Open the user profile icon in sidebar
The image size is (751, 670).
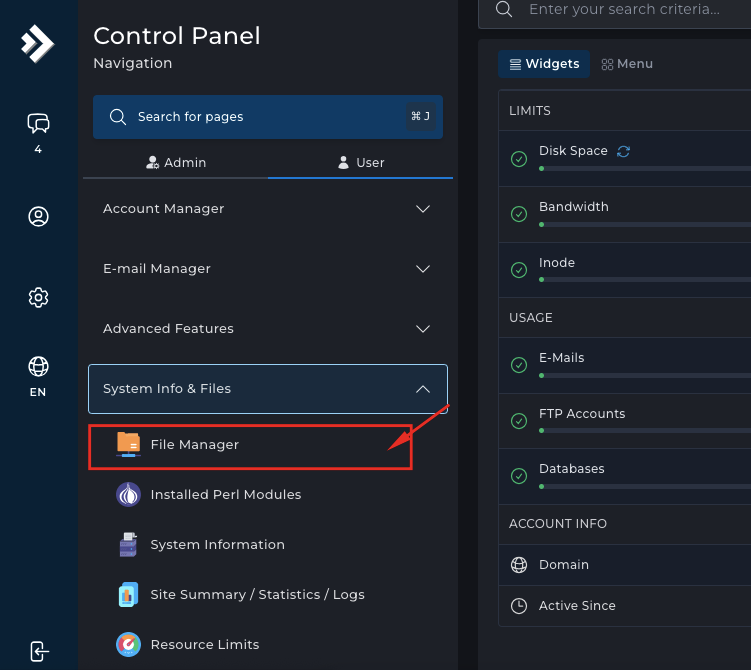click(x=38, y=216)
